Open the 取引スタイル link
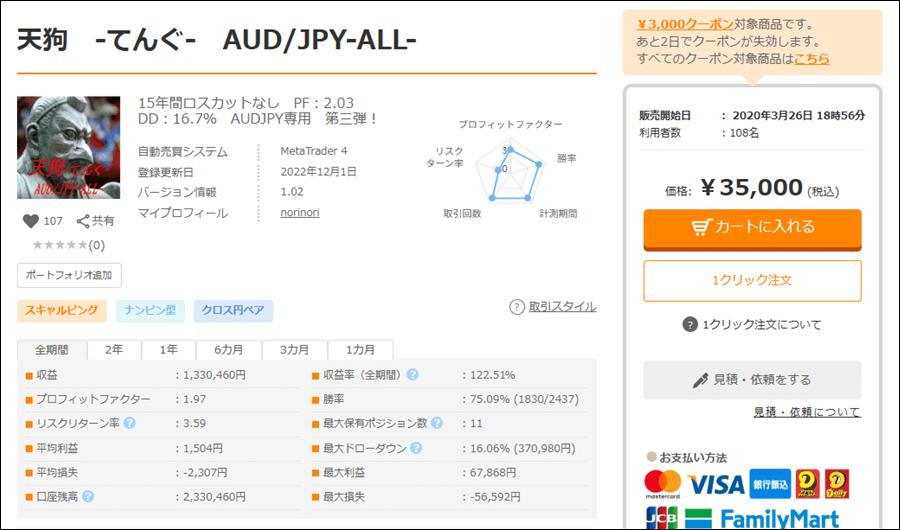900x530 pixels. [x=562, y=307]
